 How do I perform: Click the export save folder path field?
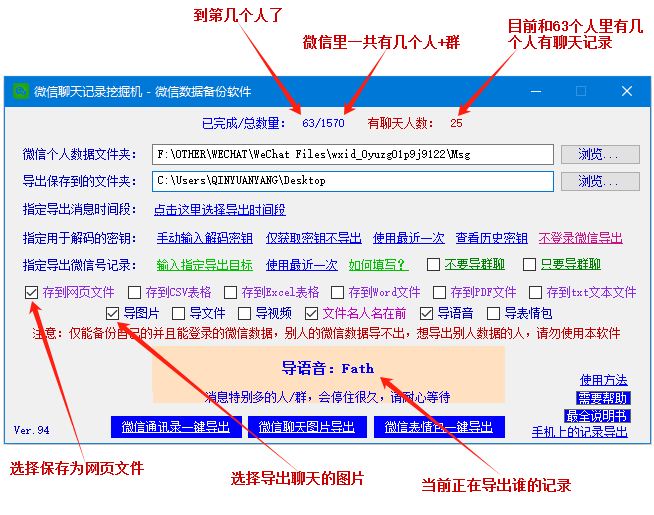353,181
